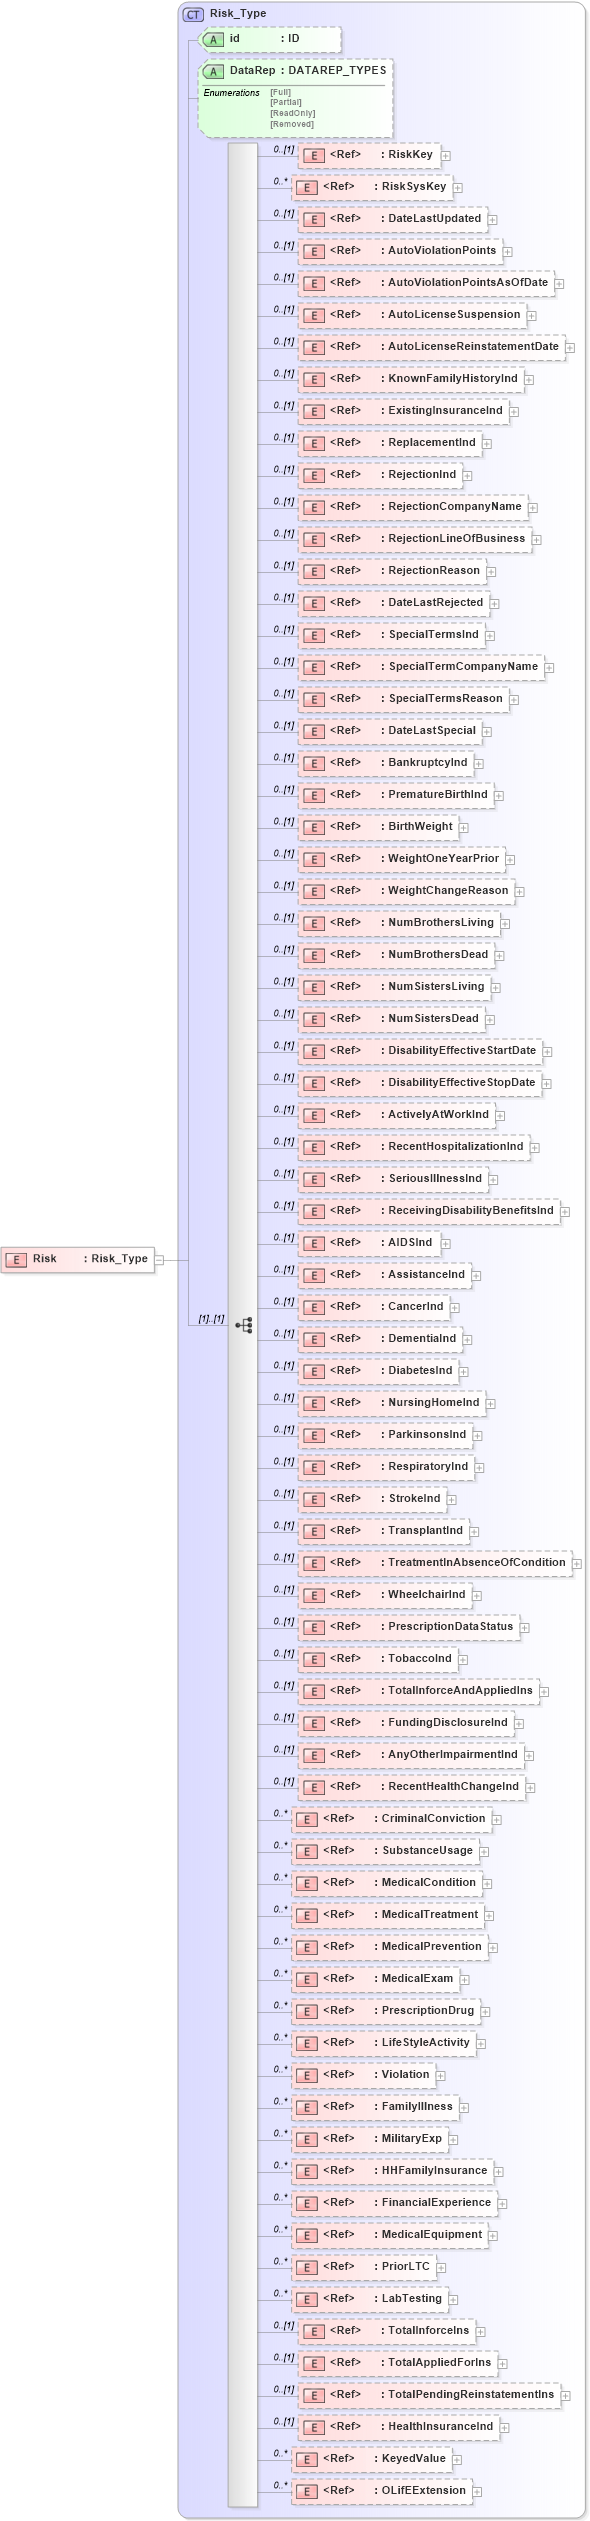
Task: Click the E icon beside DateLastUpdated
Action: [314, 220]
